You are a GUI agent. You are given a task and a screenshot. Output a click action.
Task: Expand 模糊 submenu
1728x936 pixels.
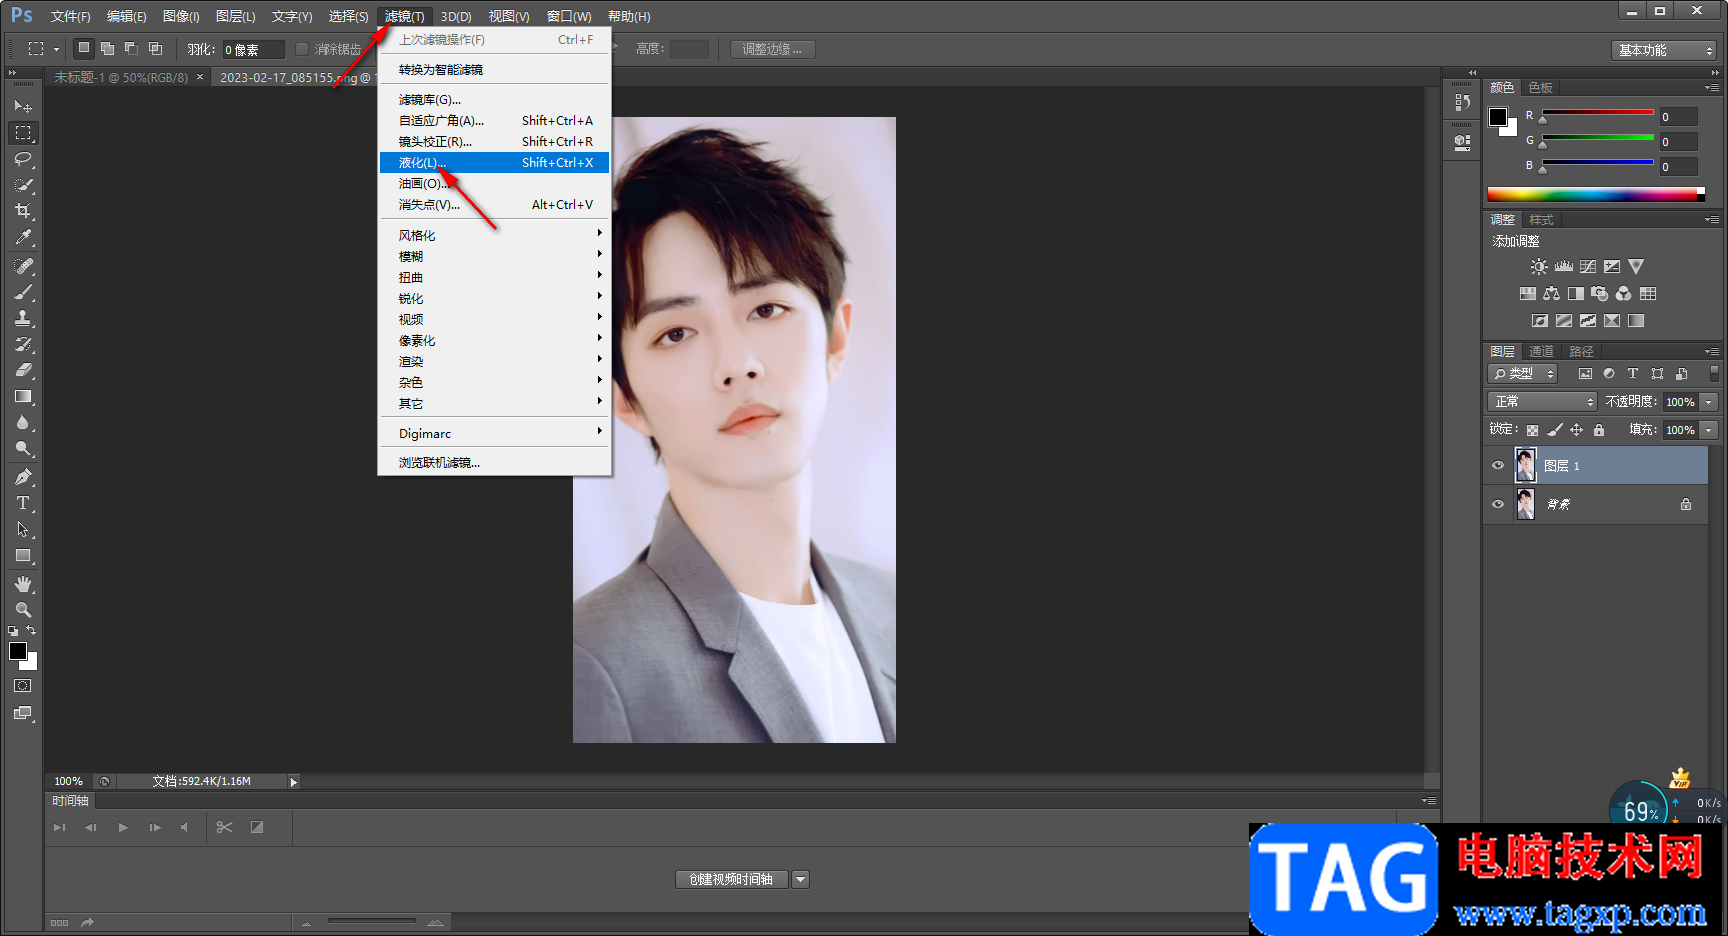point(494,256)
